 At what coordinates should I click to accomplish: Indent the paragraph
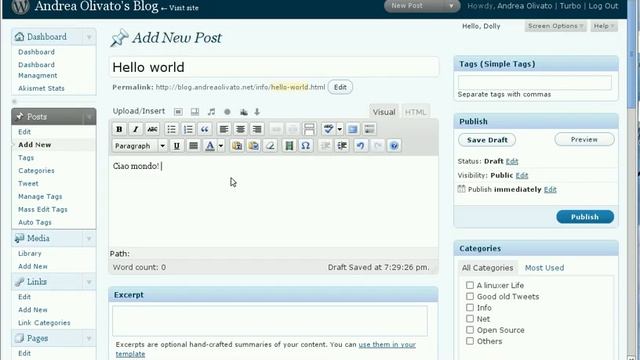pos(342,146)
